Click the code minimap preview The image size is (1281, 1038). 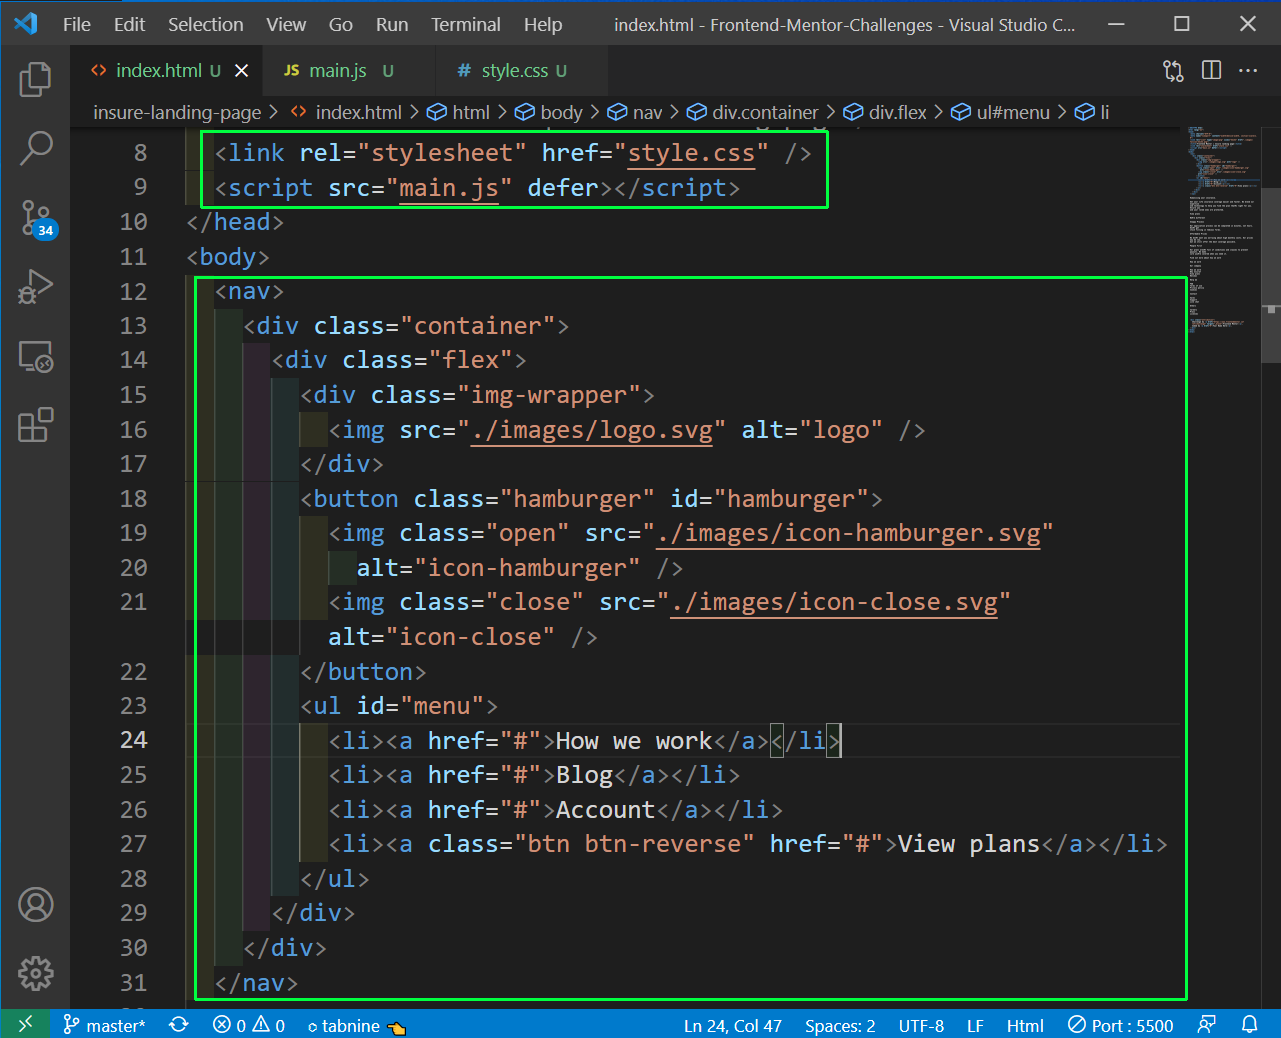pos(1222,230)
